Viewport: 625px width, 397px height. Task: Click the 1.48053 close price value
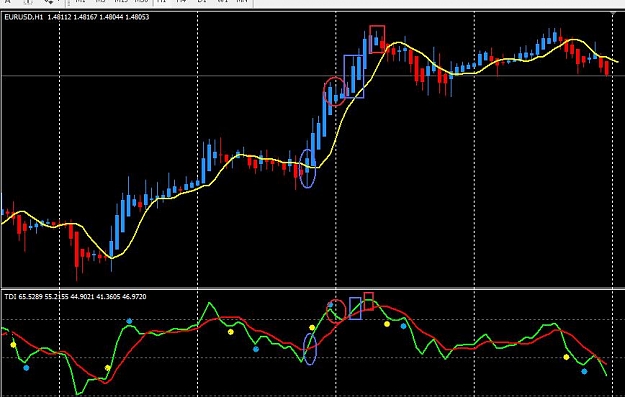tap(137, 17)
